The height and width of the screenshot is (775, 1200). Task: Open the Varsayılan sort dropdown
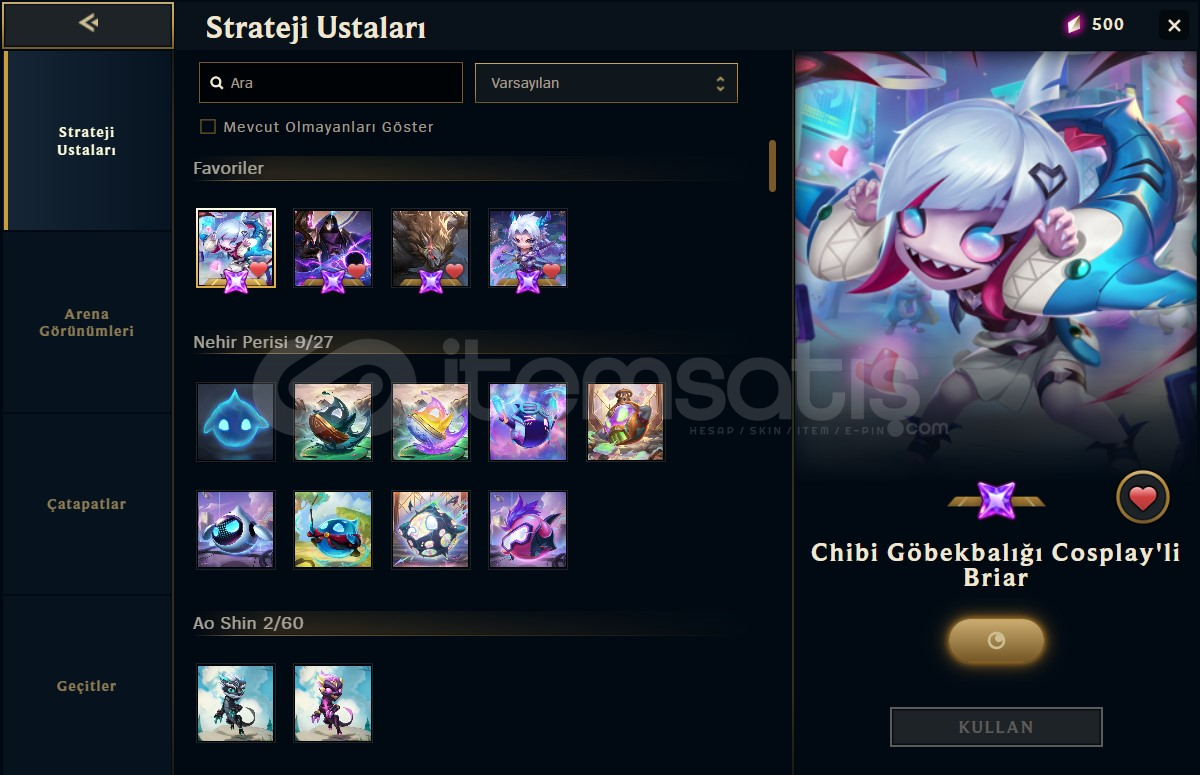tap(606, 83)
